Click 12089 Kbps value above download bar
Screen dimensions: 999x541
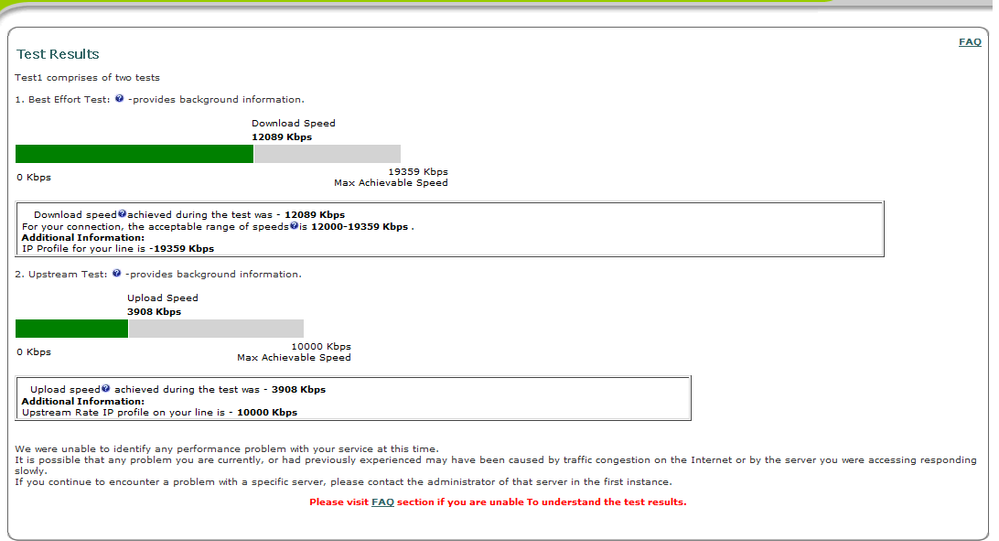[x=281, y=137]
